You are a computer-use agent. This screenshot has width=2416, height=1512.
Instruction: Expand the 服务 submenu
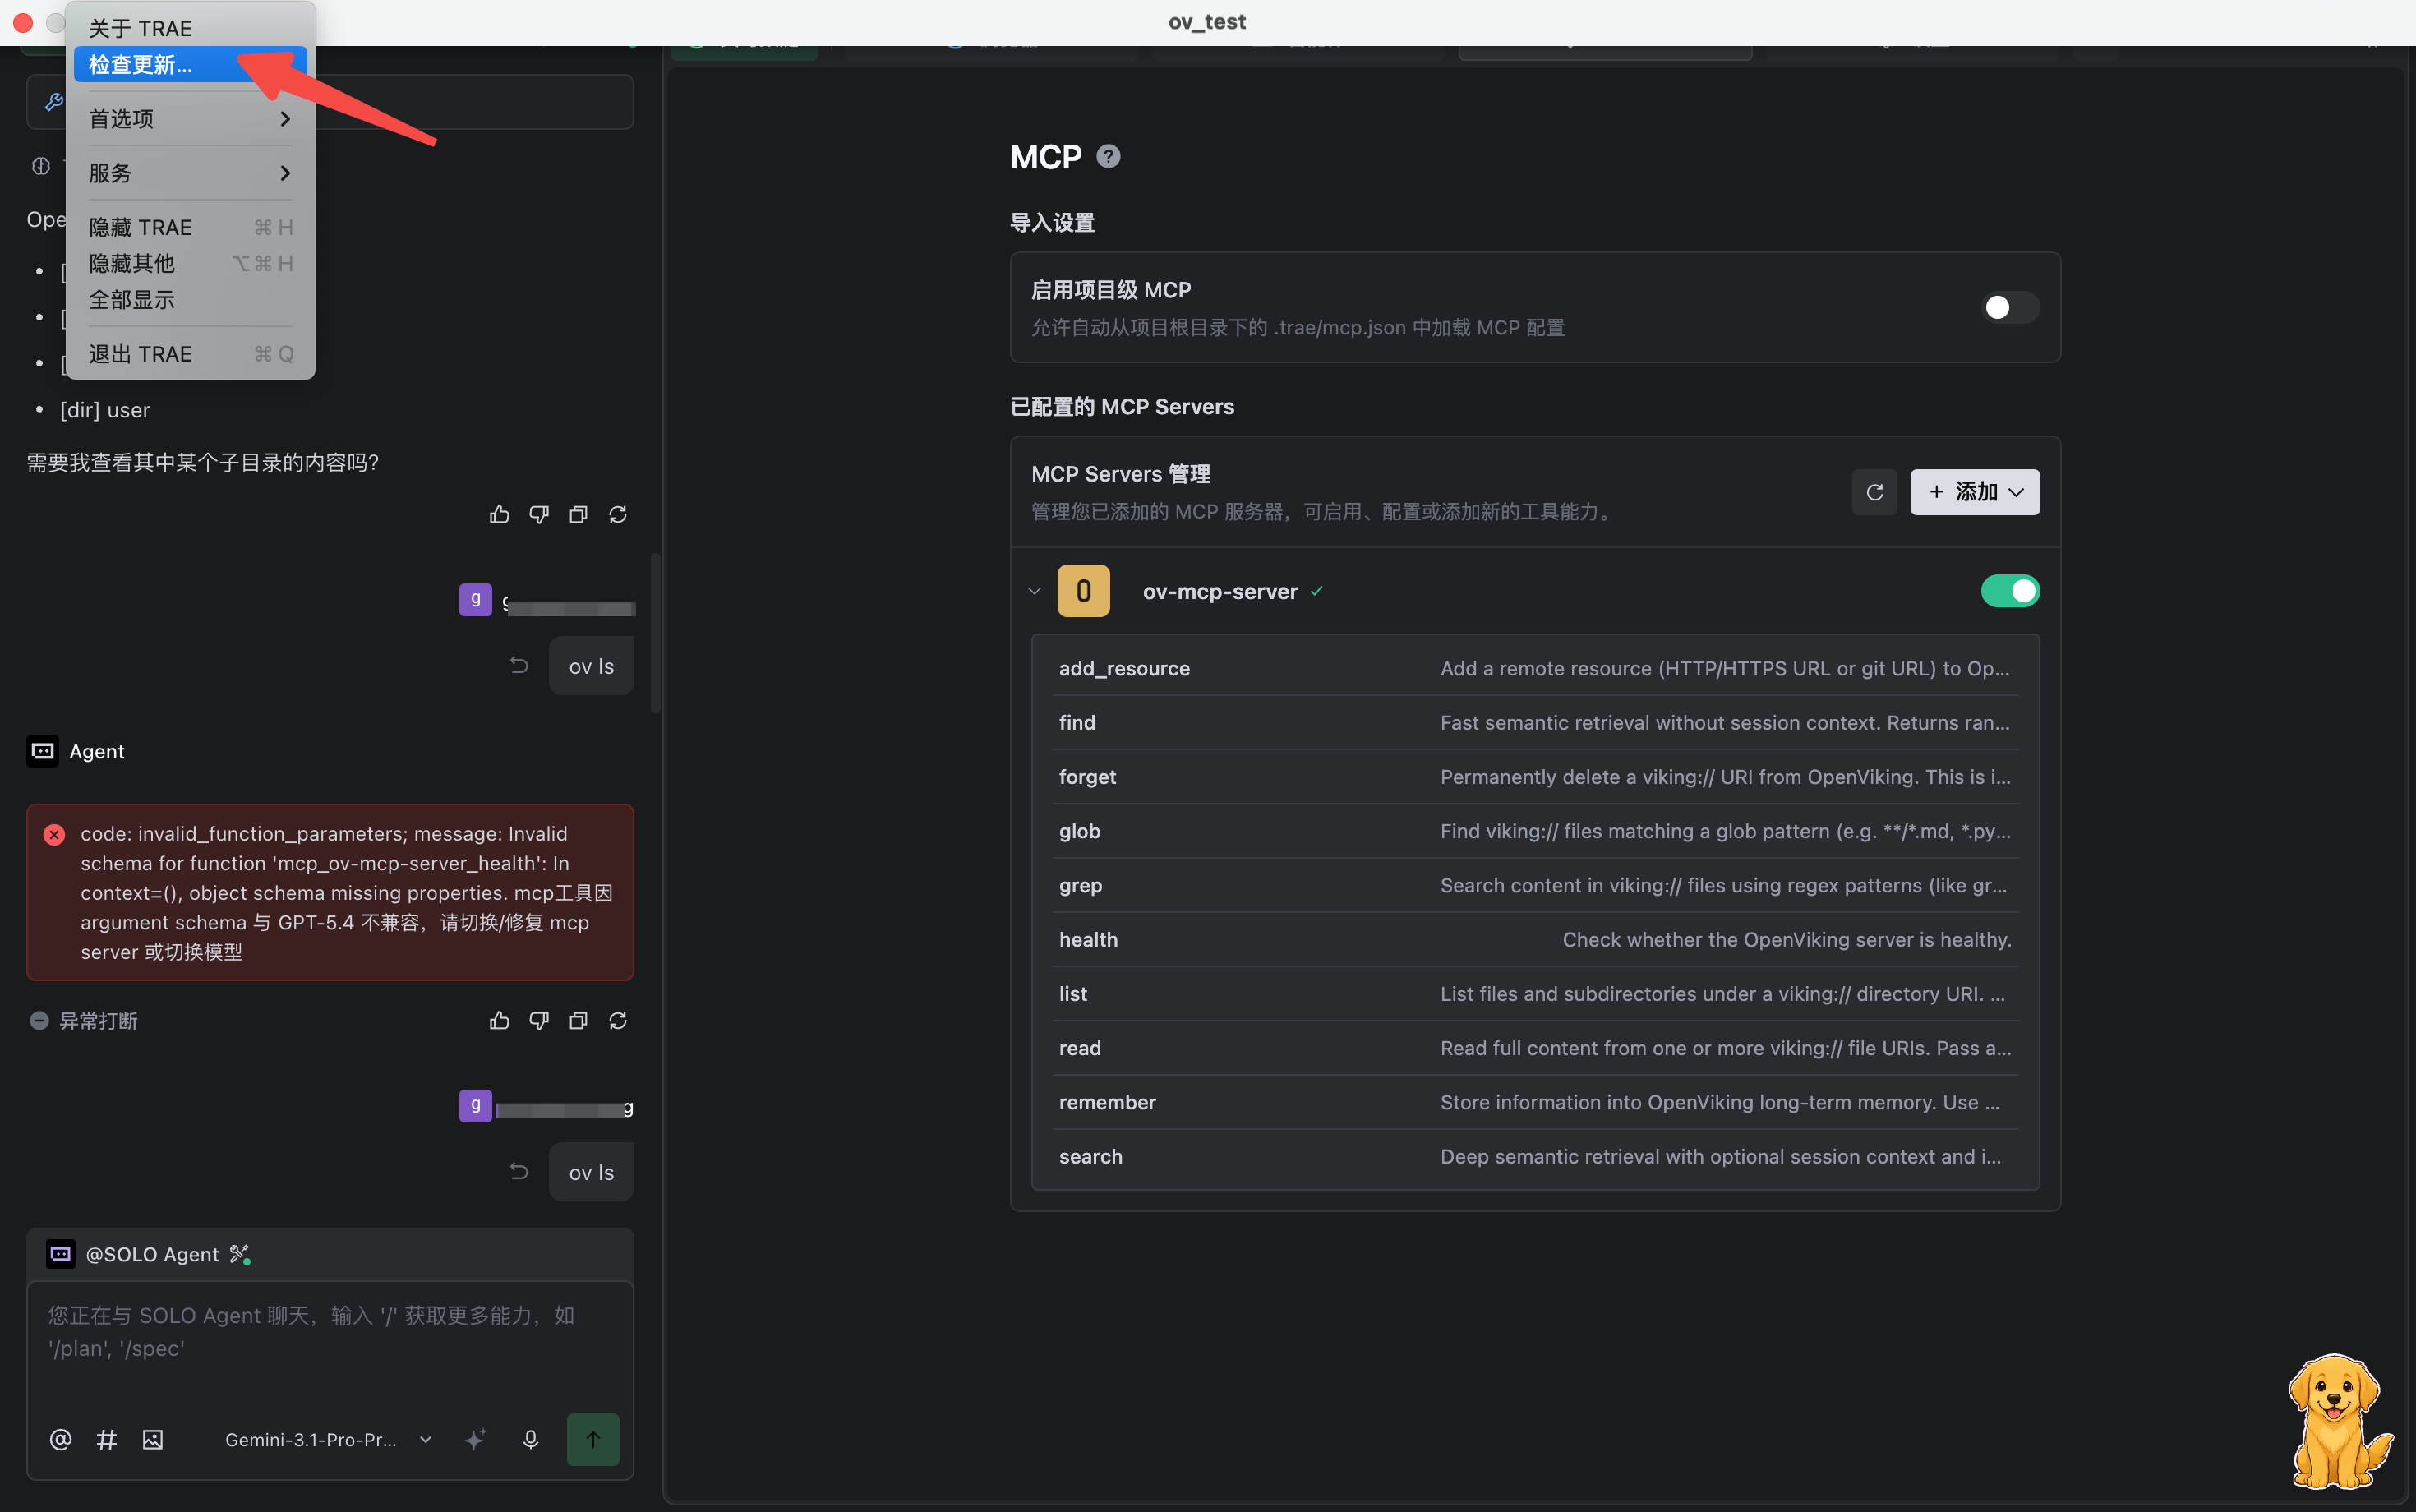coord(190,173)
